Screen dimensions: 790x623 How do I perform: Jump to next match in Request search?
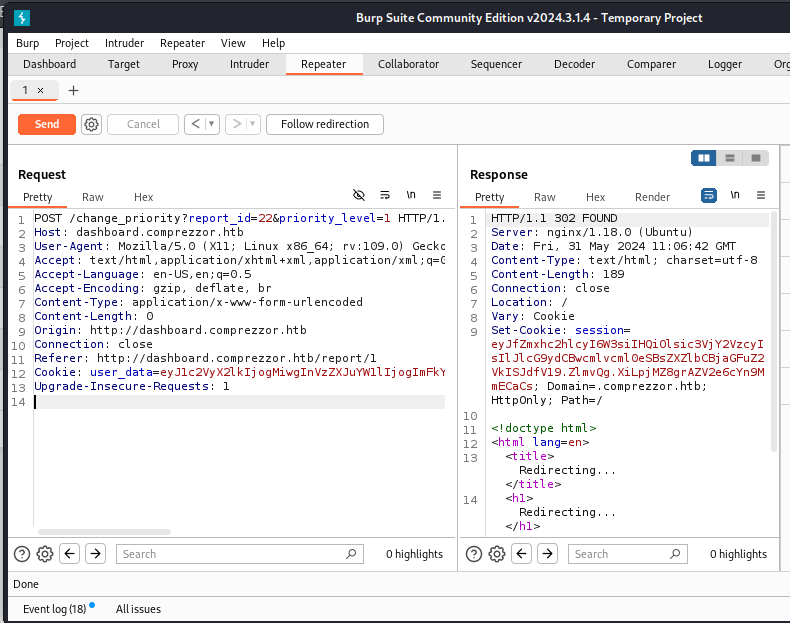95,554
